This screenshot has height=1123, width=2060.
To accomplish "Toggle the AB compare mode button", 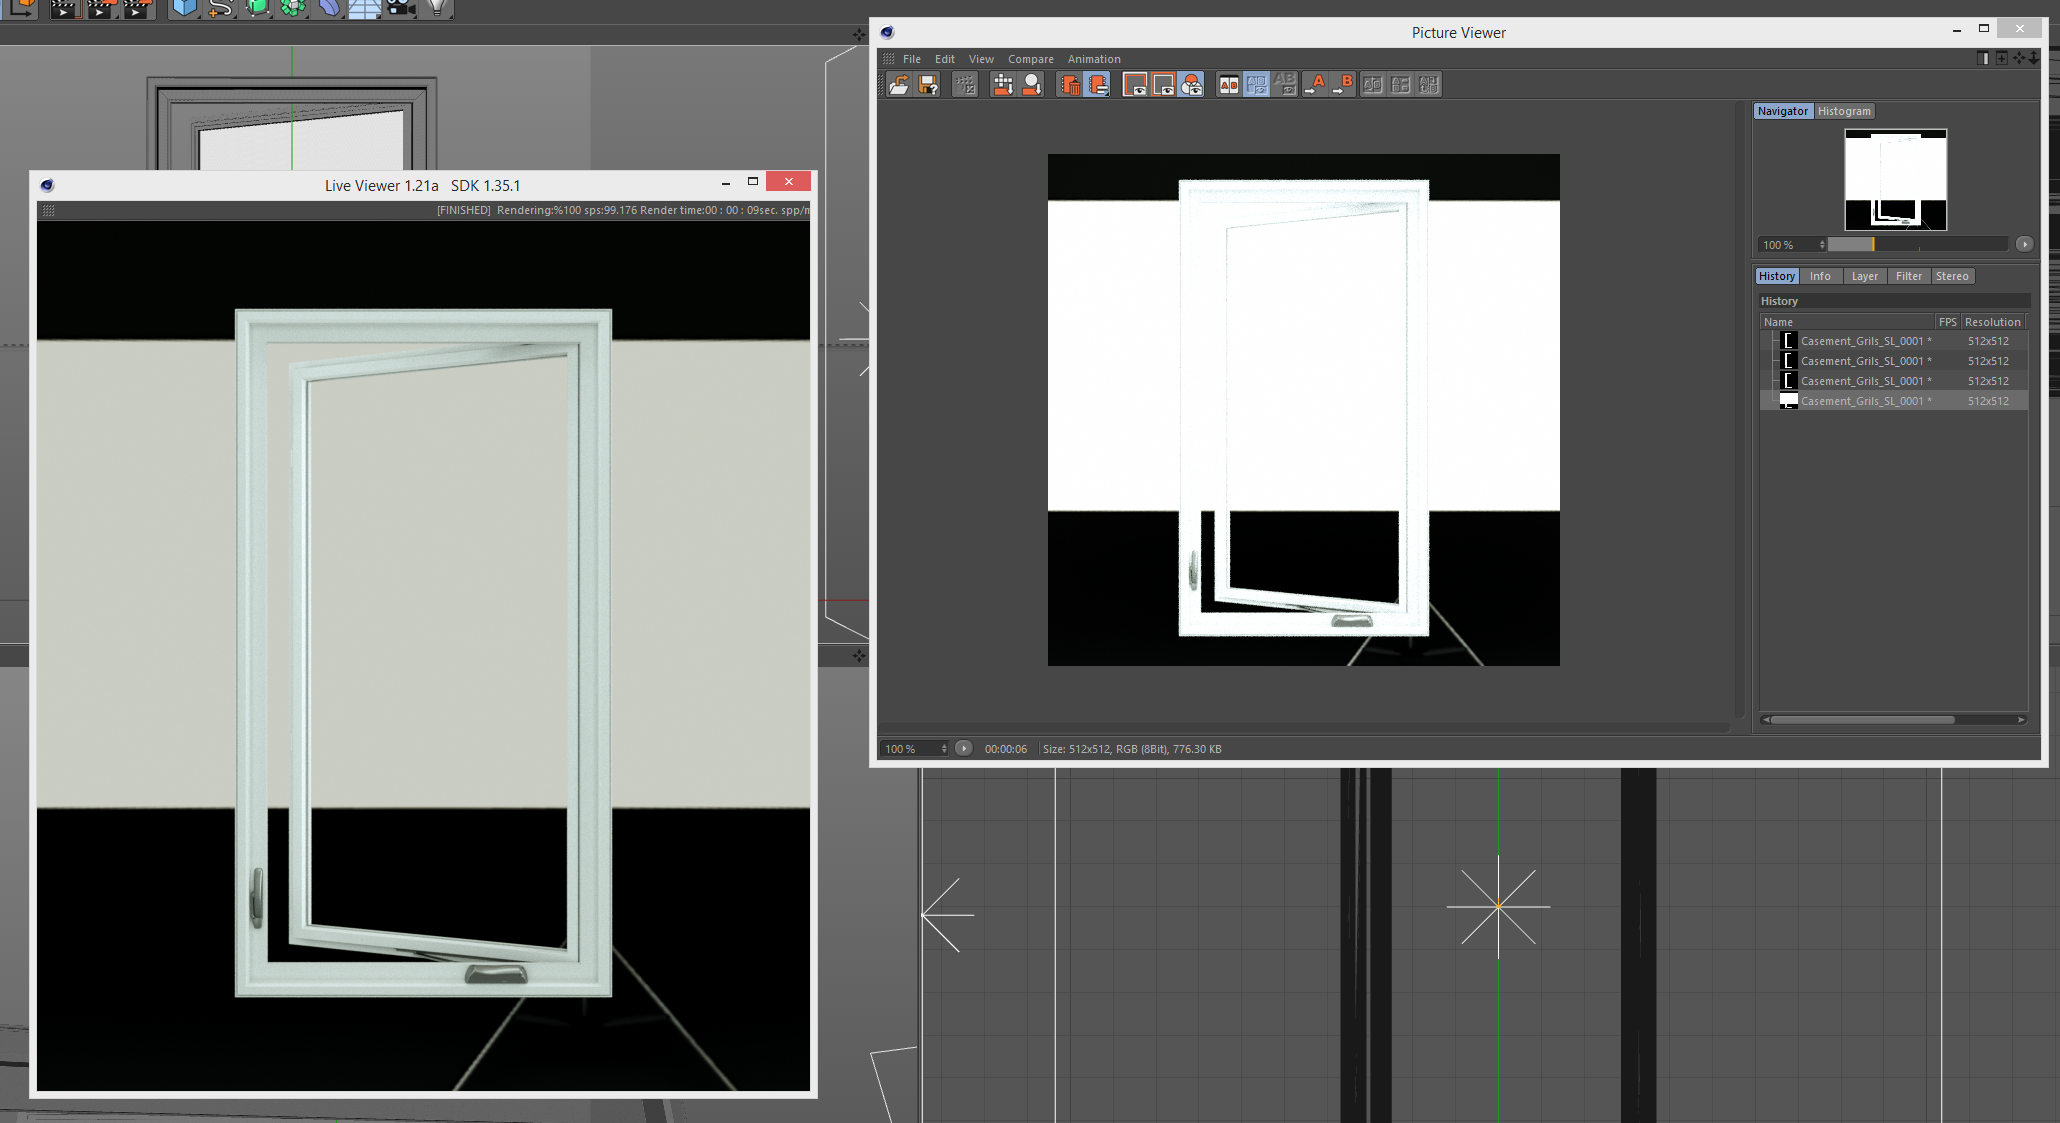I will pyautogui.click(x=1228, y=85).
